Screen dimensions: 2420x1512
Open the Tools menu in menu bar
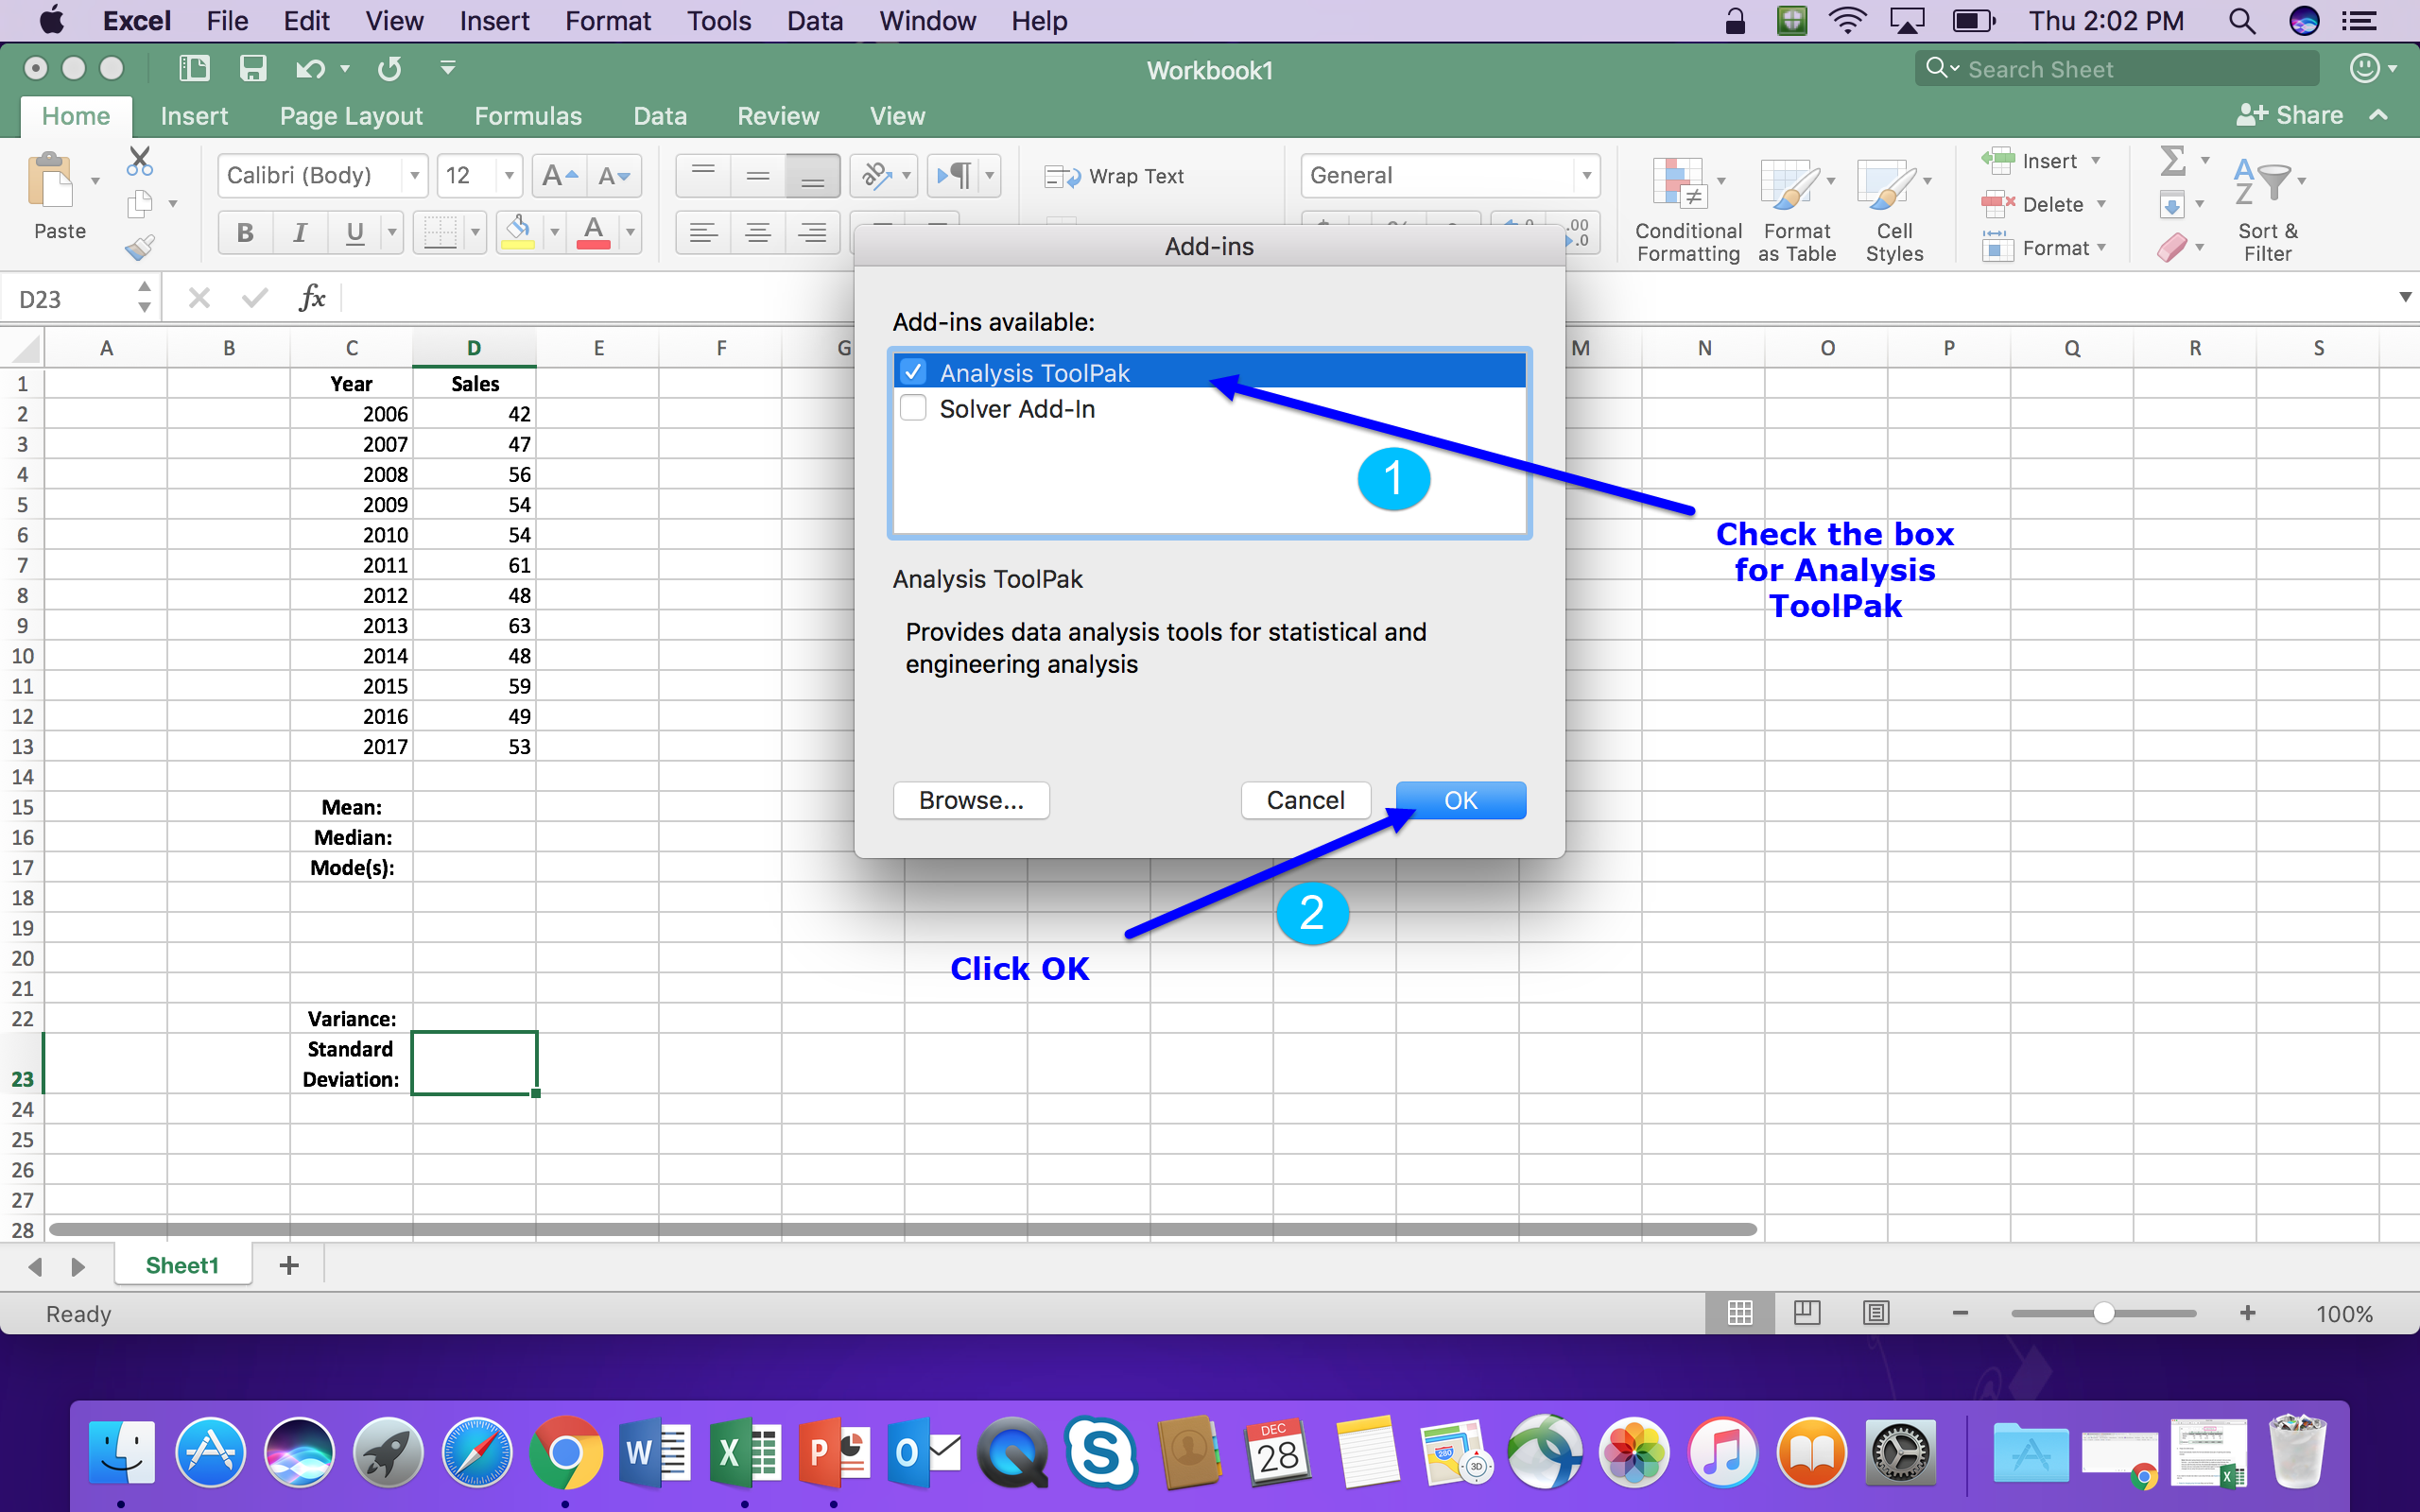pos(719,21)
